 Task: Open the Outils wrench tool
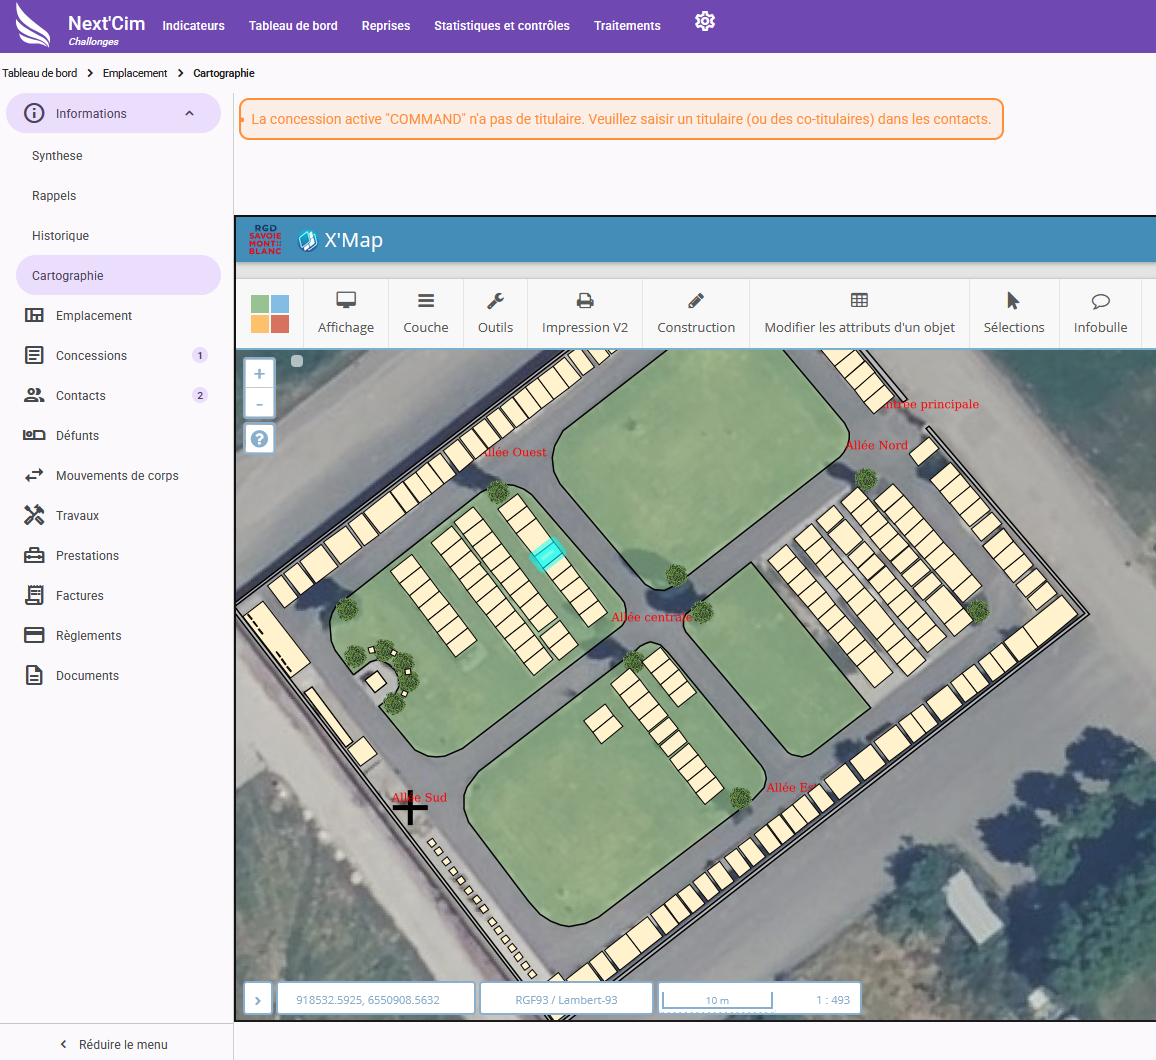coord(495,313)
